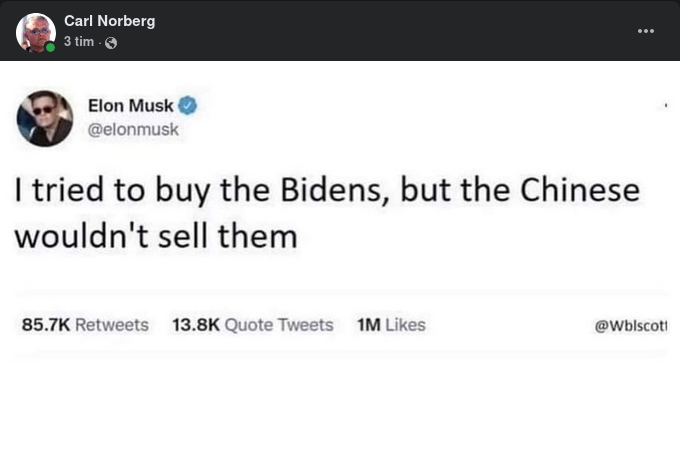Click the 1M Likes count
The height and width of the screenshot is (456, 680).
391,325
